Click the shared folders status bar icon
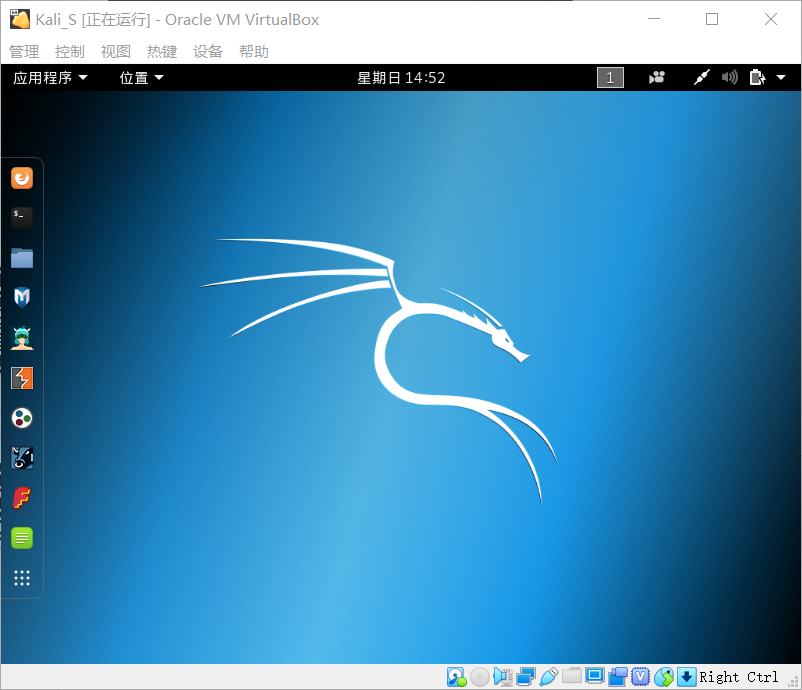The image size is (802, 690). [x=573, y=677]
